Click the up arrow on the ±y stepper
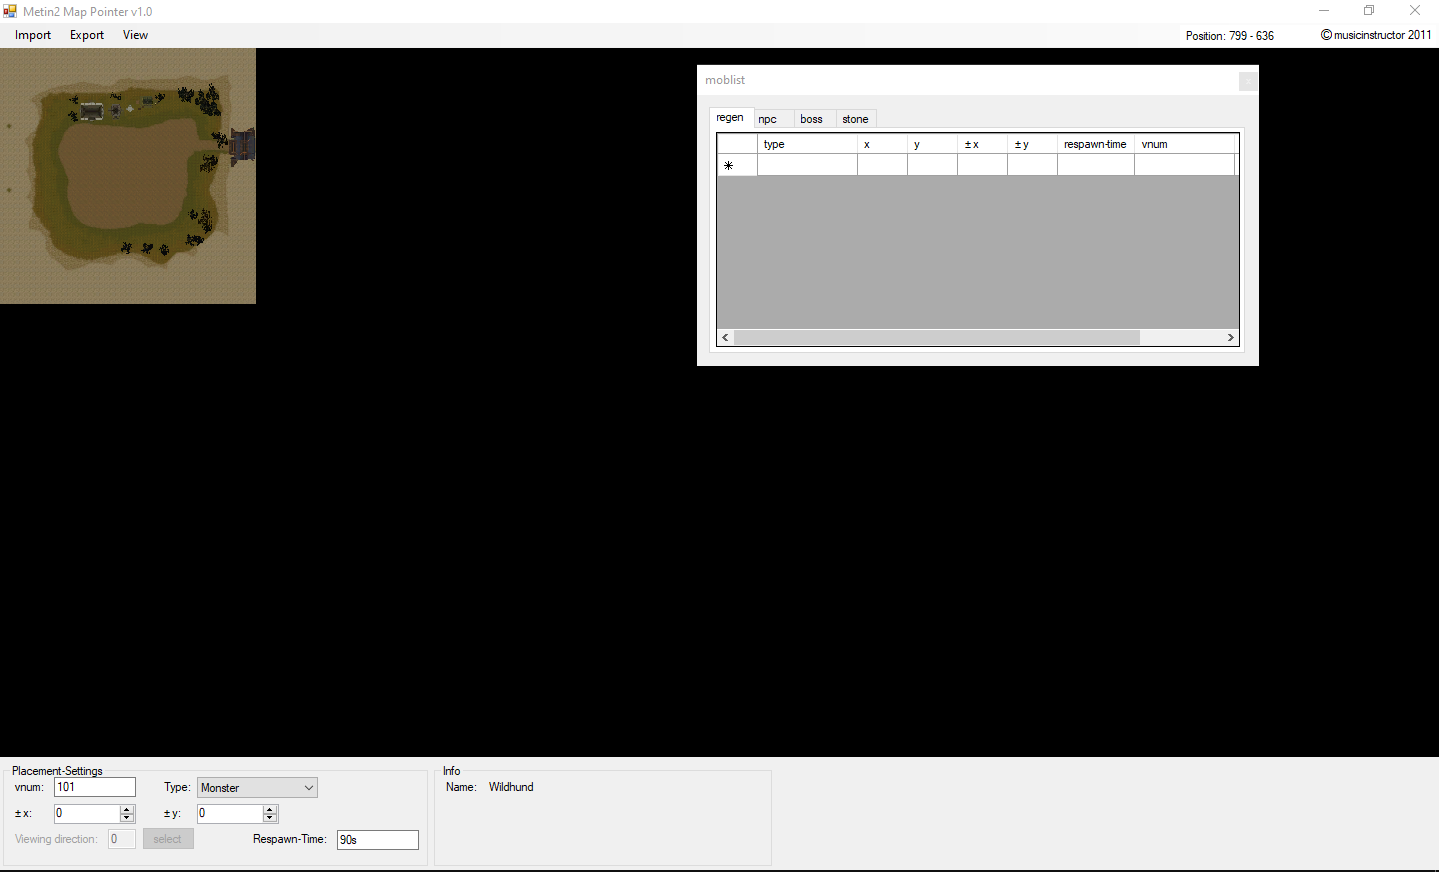 tap(269, 808)
